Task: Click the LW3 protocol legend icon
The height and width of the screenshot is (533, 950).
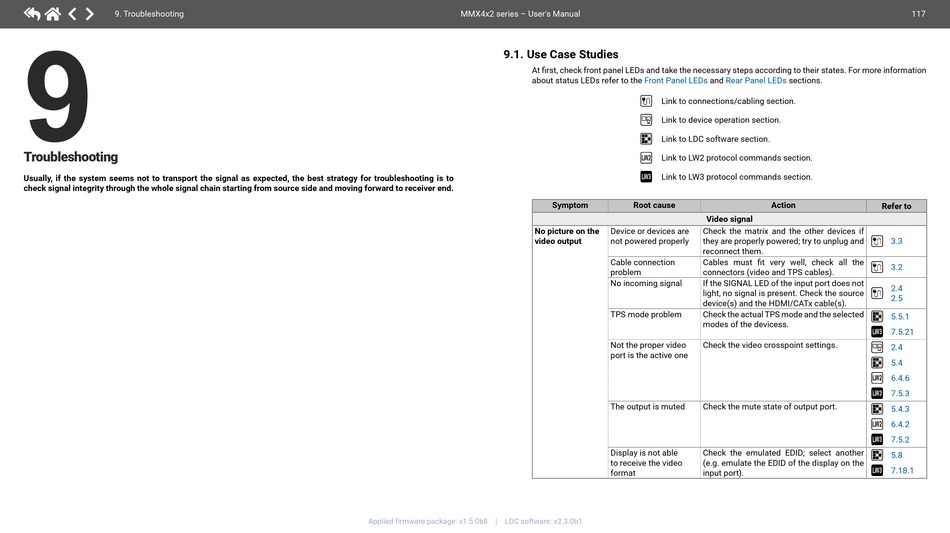Action: tap(646, 177)
